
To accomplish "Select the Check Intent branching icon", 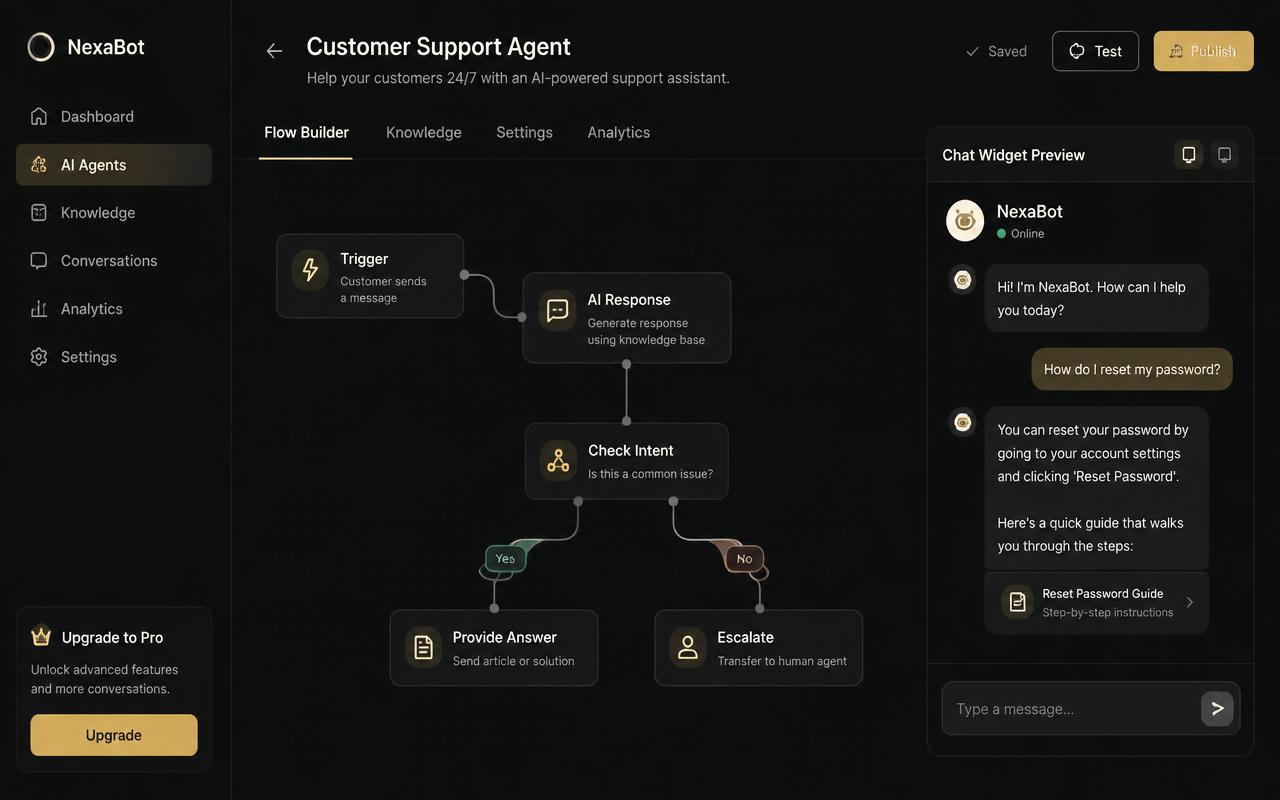I will [x=558, y=461].
